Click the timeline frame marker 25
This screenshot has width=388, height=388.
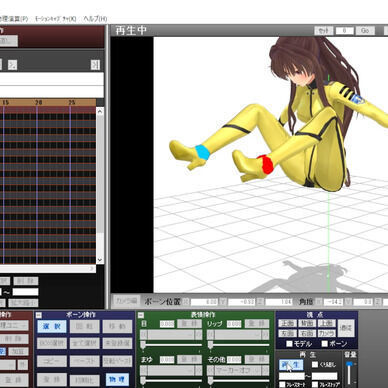tap(72, 102)
